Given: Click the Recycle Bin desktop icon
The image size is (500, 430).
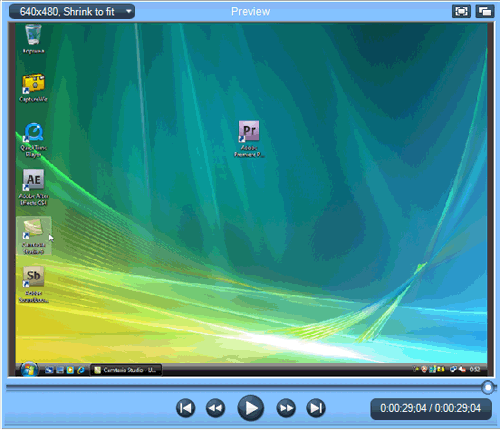Looking at the screenshot, I should [33, 39].
